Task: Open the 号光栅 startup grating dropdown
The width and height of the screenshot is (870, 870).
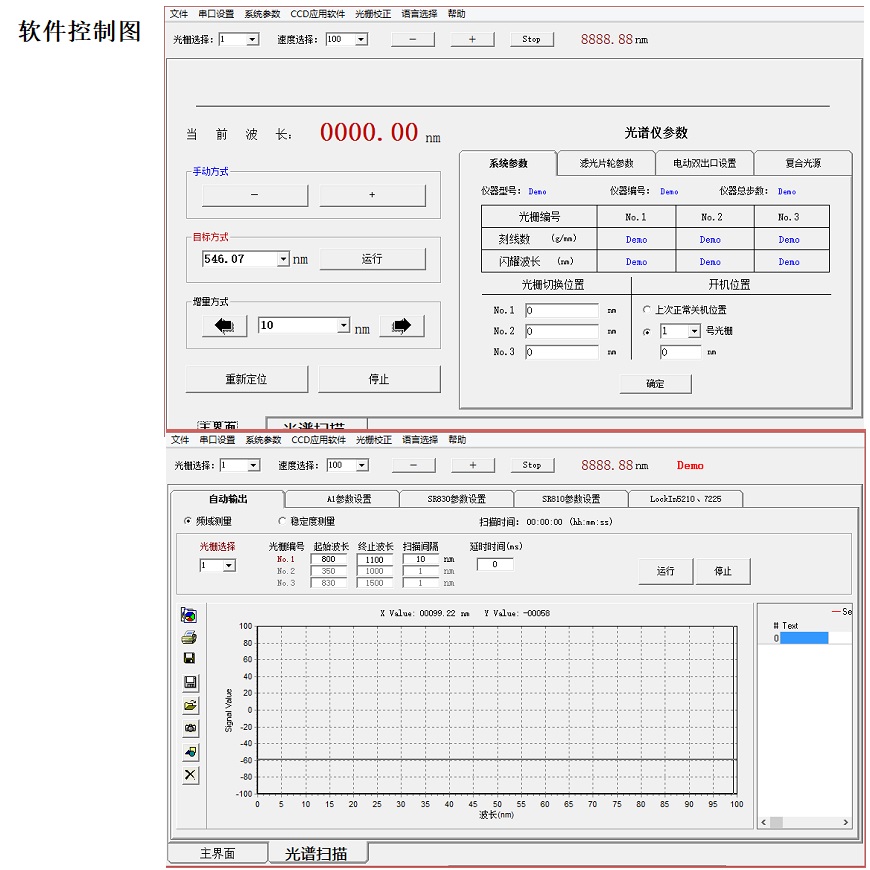Action: (x=694, y=331)
